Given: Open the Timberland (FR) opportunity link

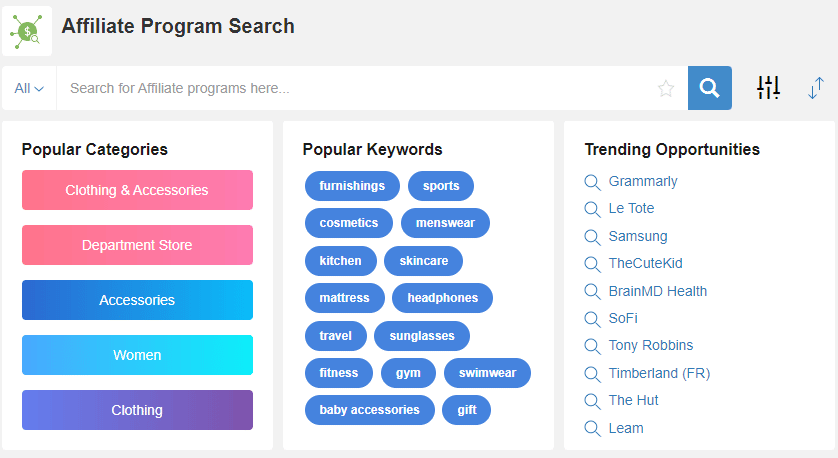Looking at the screenshot, I should pos(659,373).
